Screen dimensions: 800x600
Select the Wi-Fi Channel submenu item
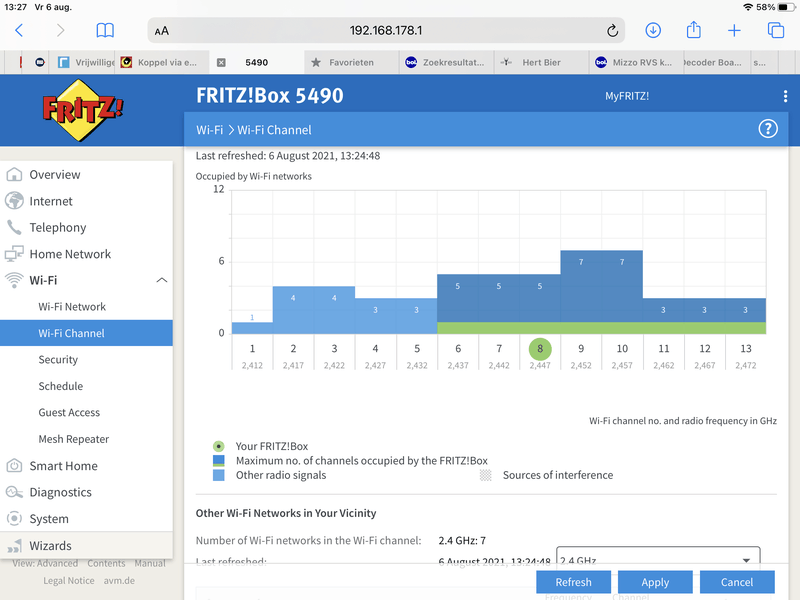pos(86,333)
